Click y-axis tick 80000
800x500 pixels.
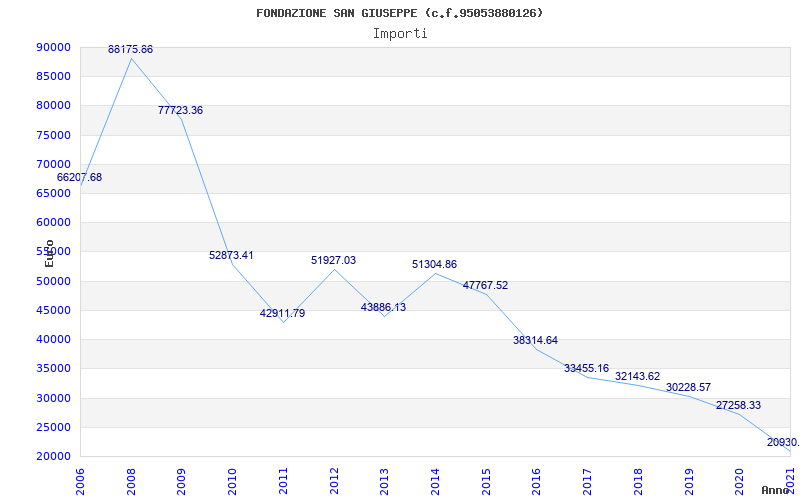(x=53, y=106)
